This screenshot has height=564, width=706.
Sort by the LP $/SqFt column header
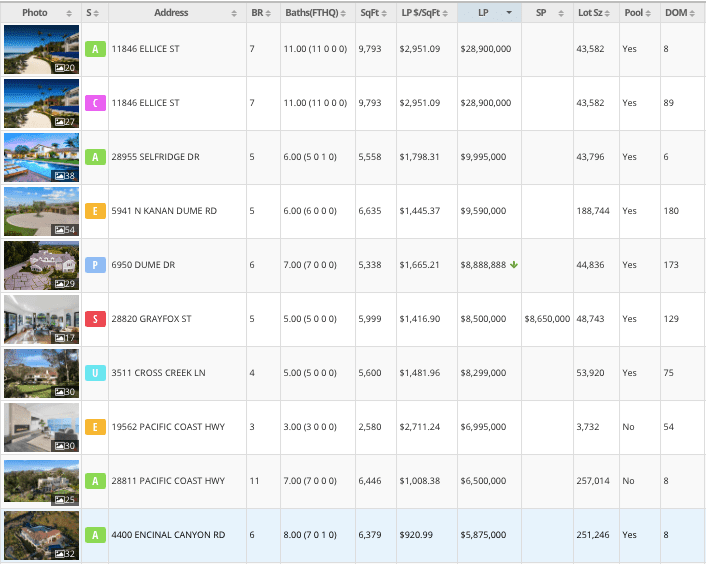coord(427,13)
